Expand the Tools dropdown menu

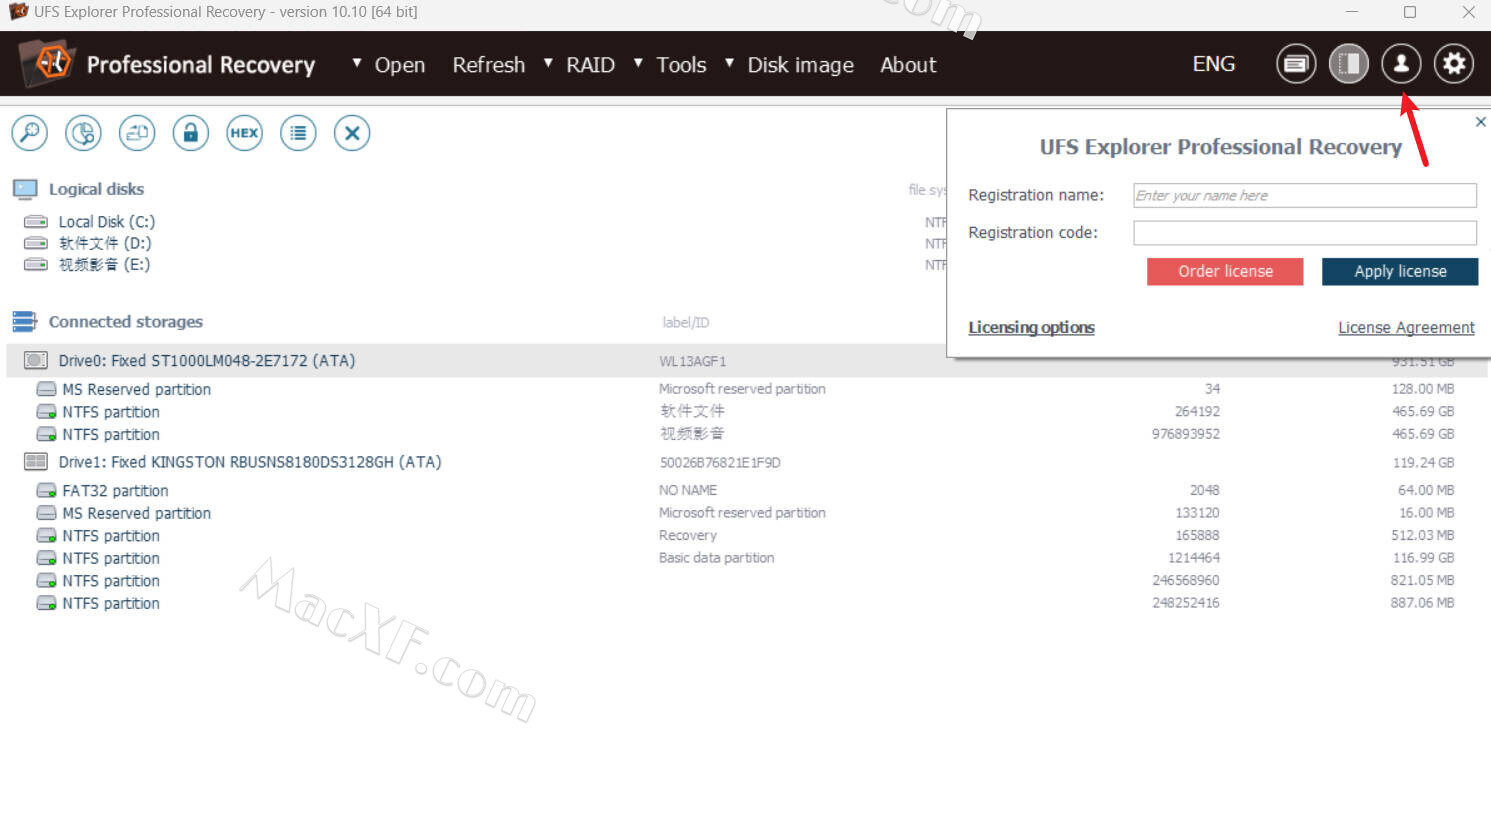click(x=671, y=65)
